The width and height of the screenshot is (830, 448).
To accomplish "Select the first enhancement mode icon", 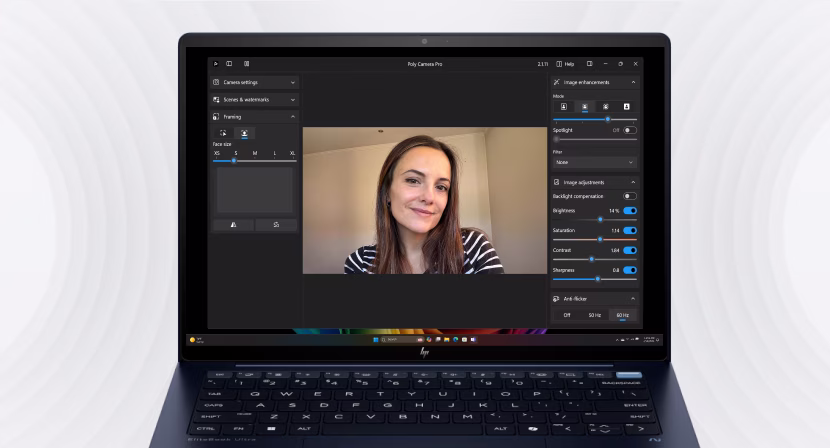I will click(564, 106).
